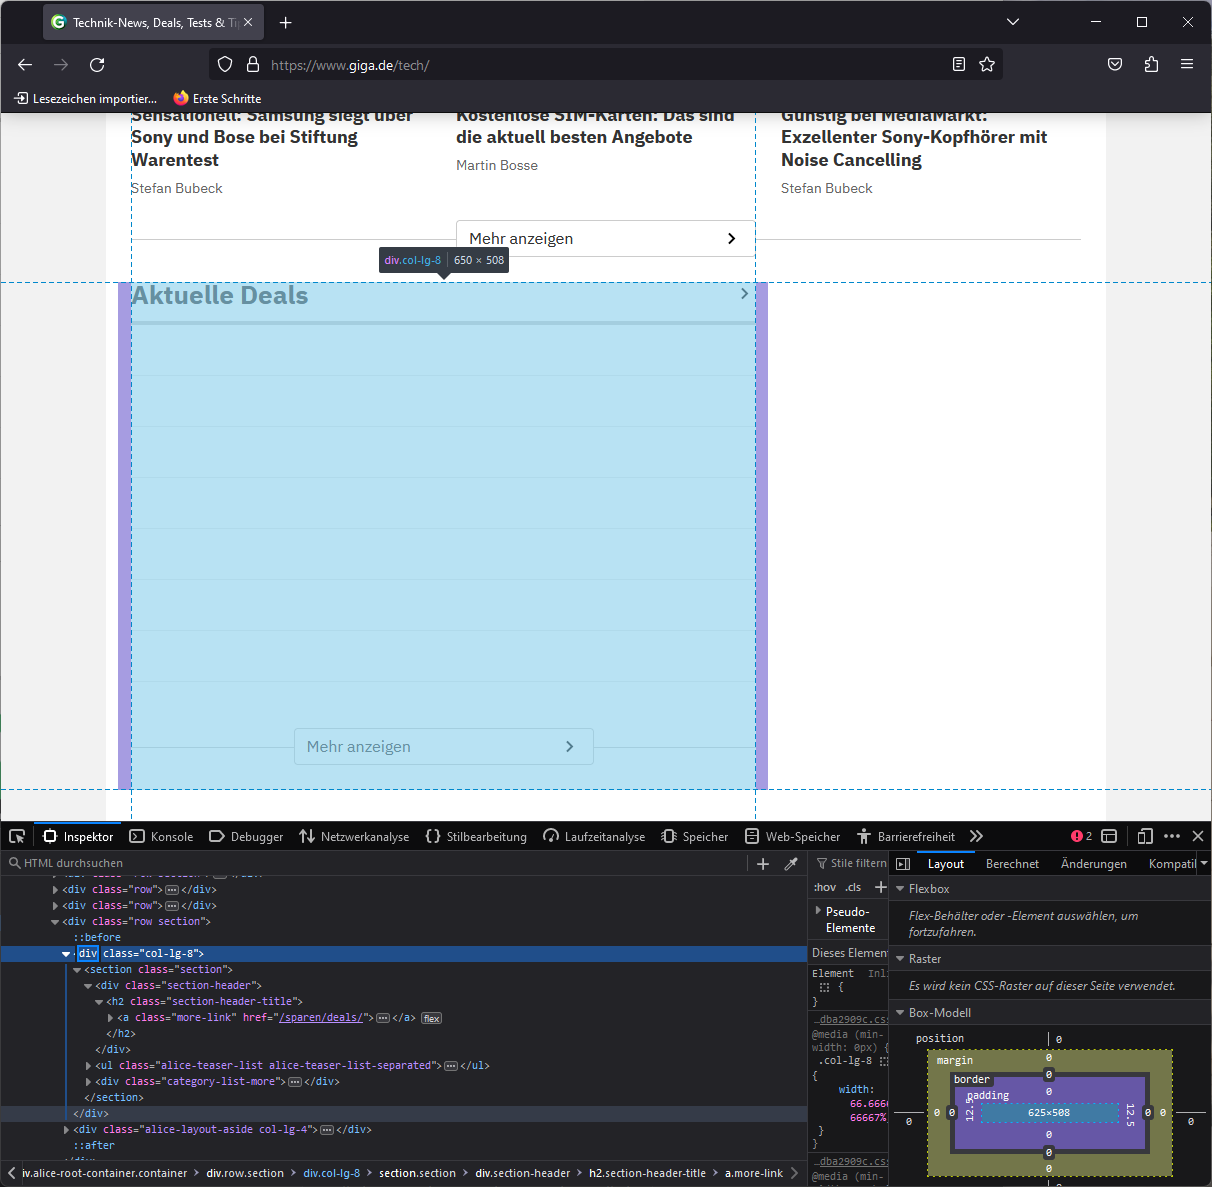The height and width of the screenshot is (1187, 1212).
Task: Follow the /sparen/deals/ link in the Inspector
Action: (321, 1017)
